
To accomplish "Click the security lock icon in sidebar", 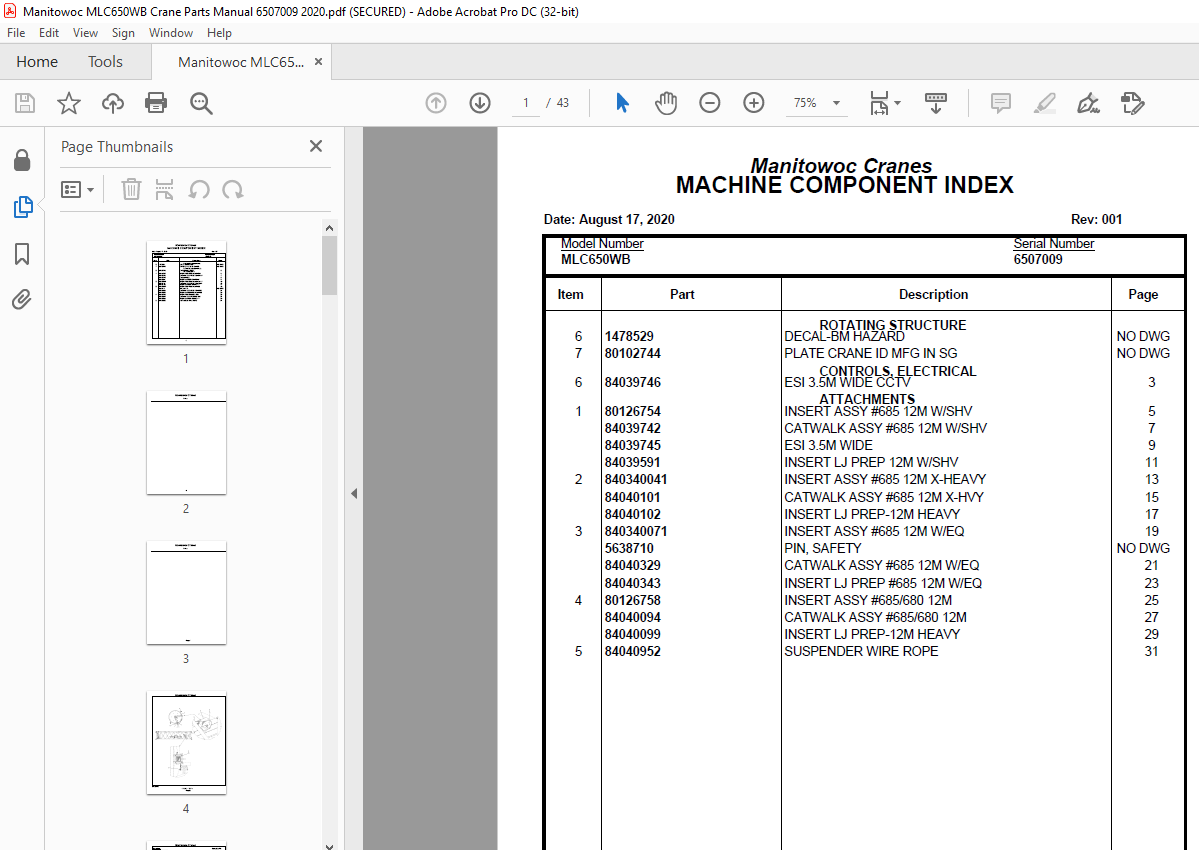I will (22, 160).
